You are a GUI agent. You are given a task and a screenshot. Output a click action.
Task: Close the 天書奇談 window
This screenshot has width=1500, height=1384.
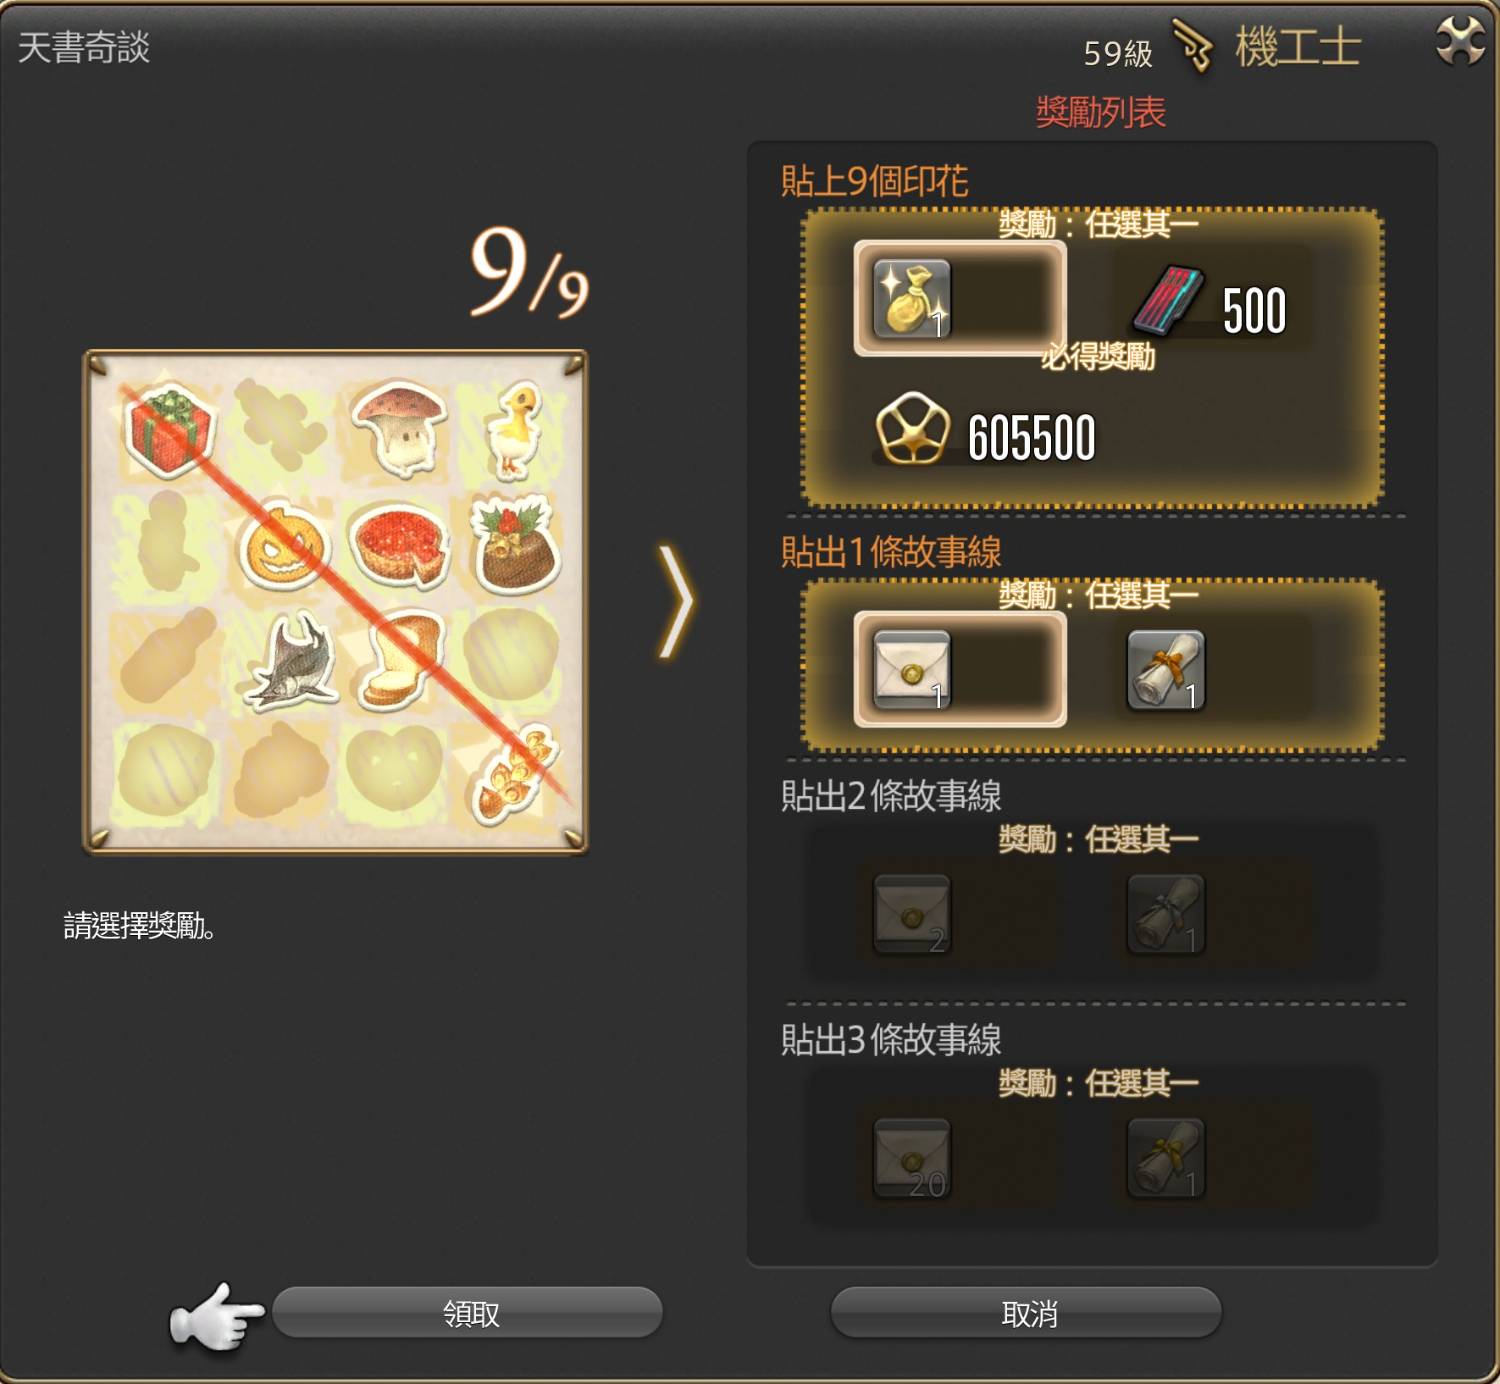click(1460, 41)
